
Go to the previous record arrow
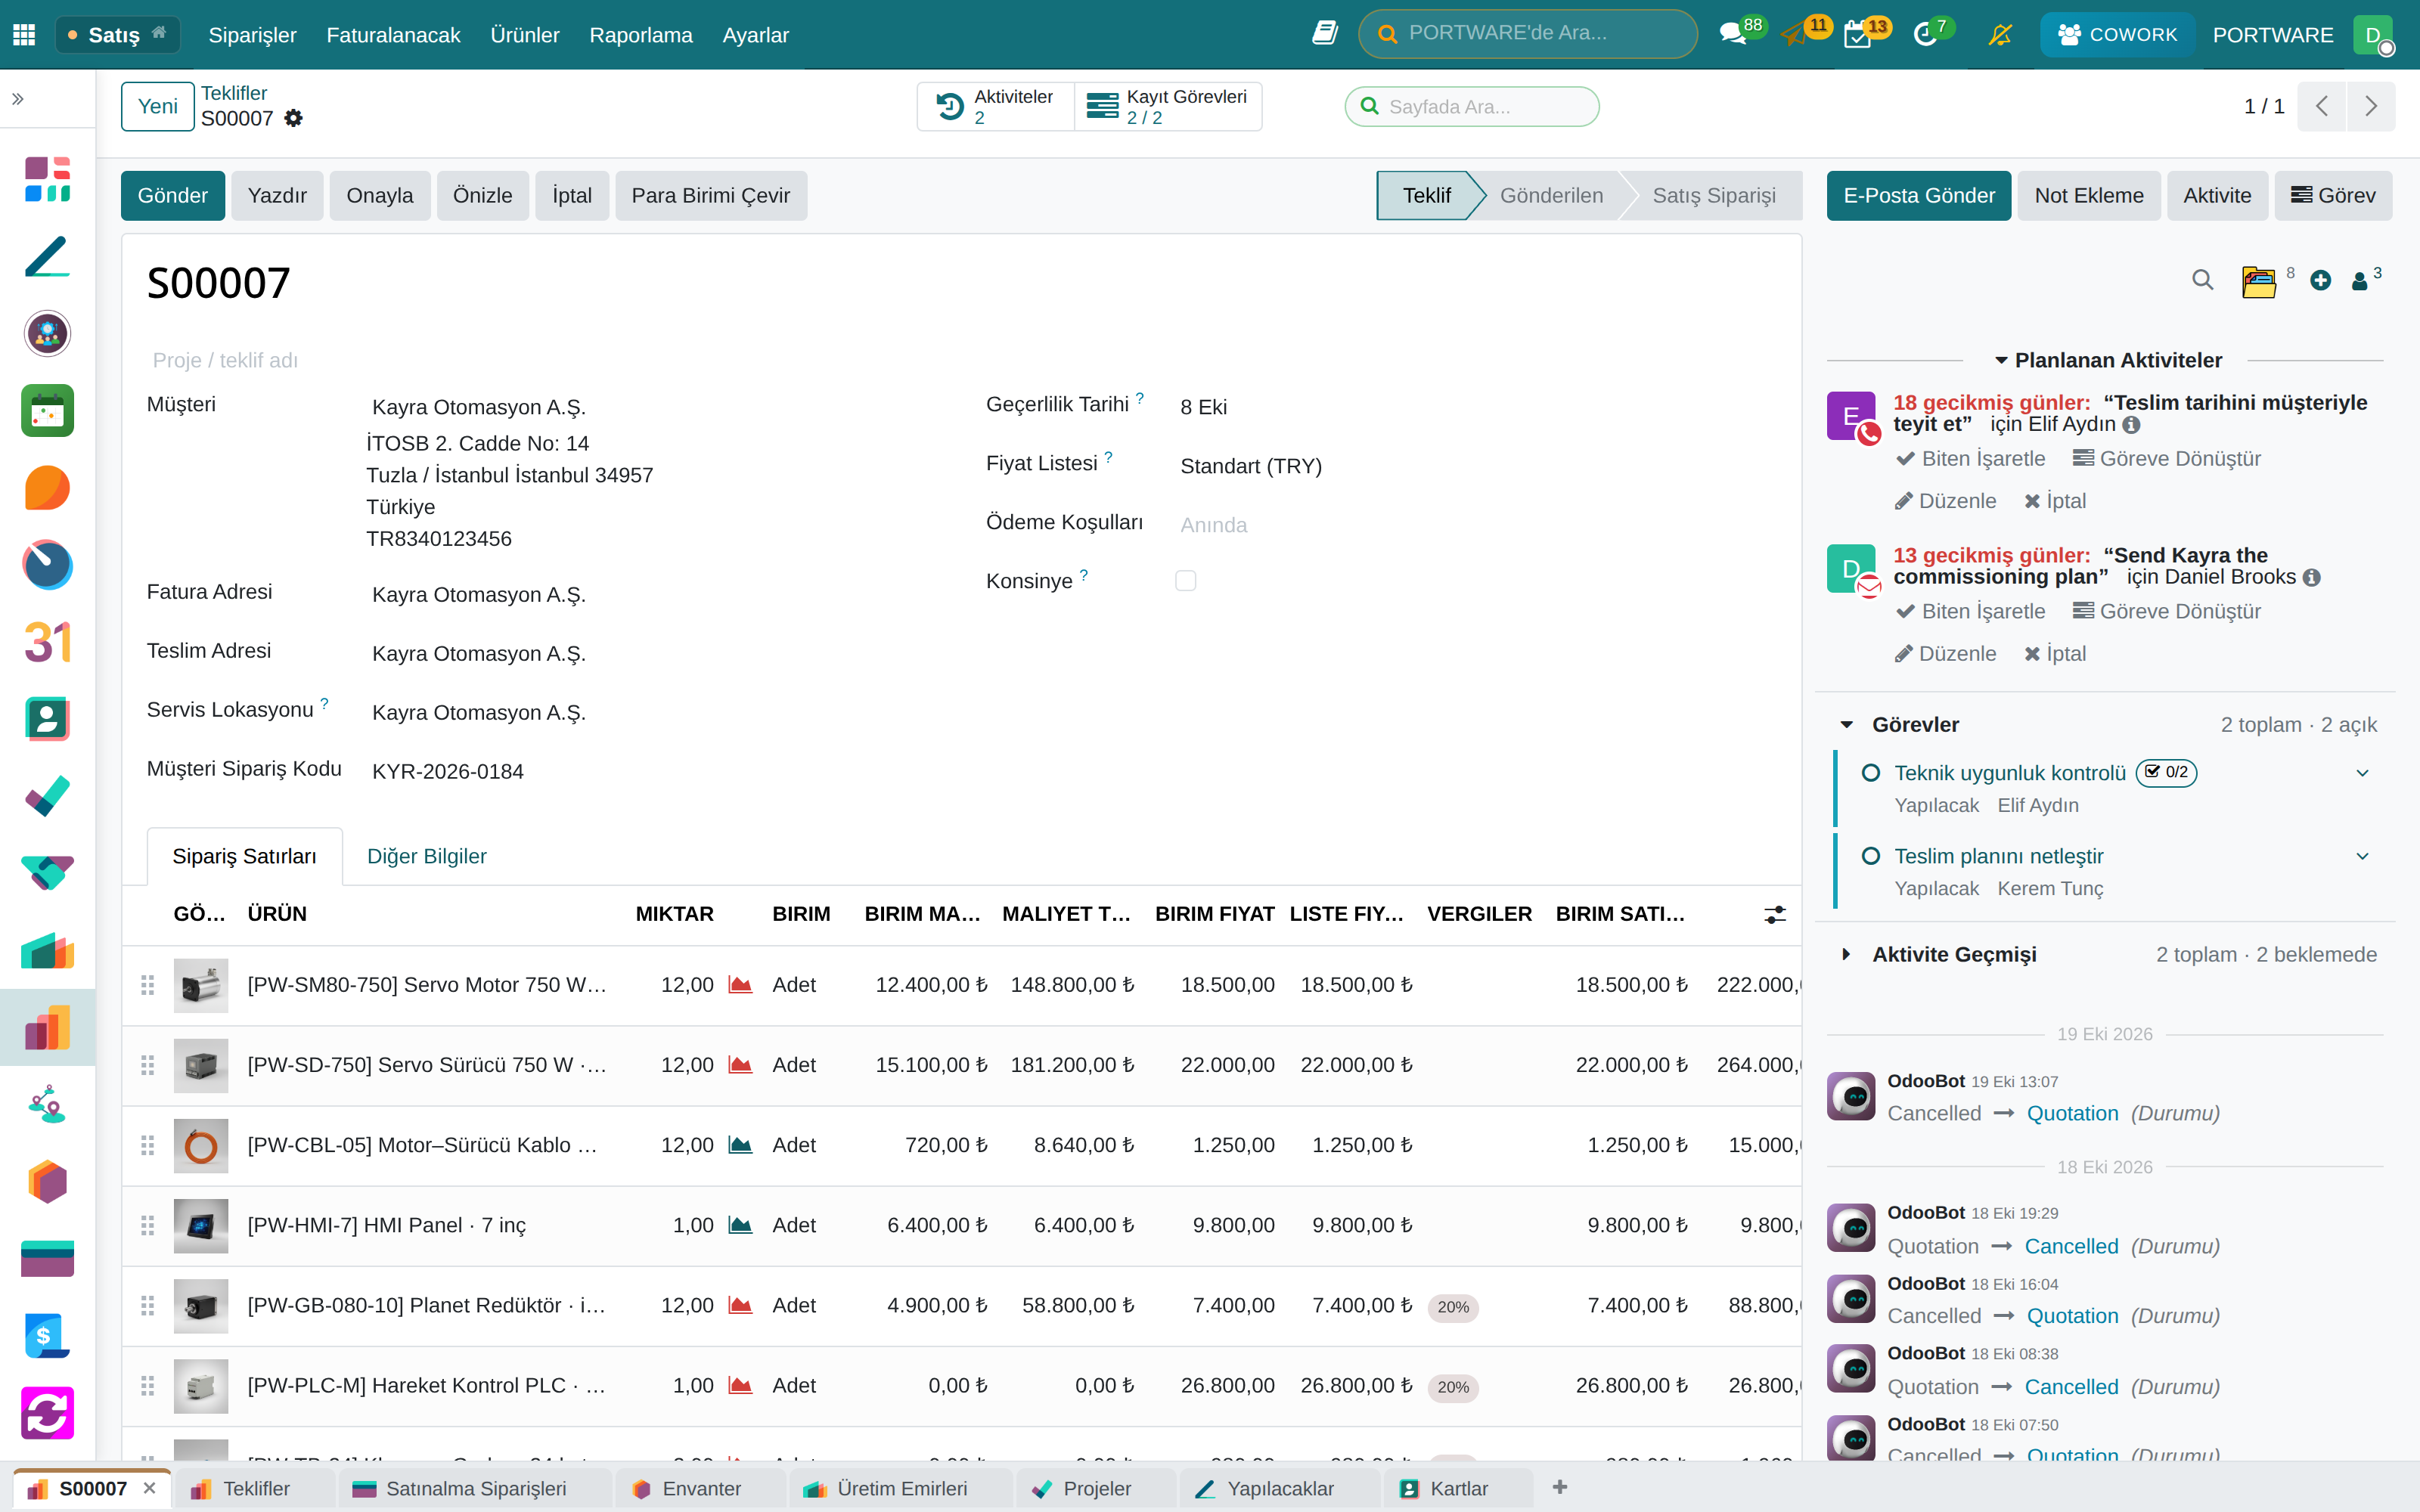click(2322, 106)
